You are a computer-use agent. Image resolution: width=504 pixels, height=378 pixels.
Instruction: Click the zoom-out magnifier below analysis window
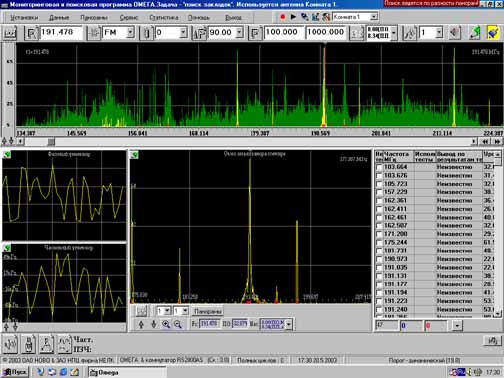click(x=178, y=324)
